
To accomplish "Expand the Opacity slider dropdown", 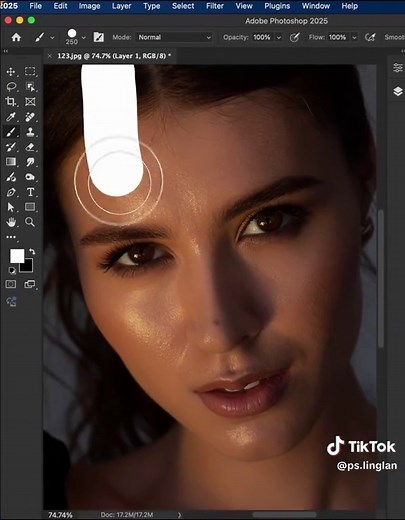I will [279, 38].
